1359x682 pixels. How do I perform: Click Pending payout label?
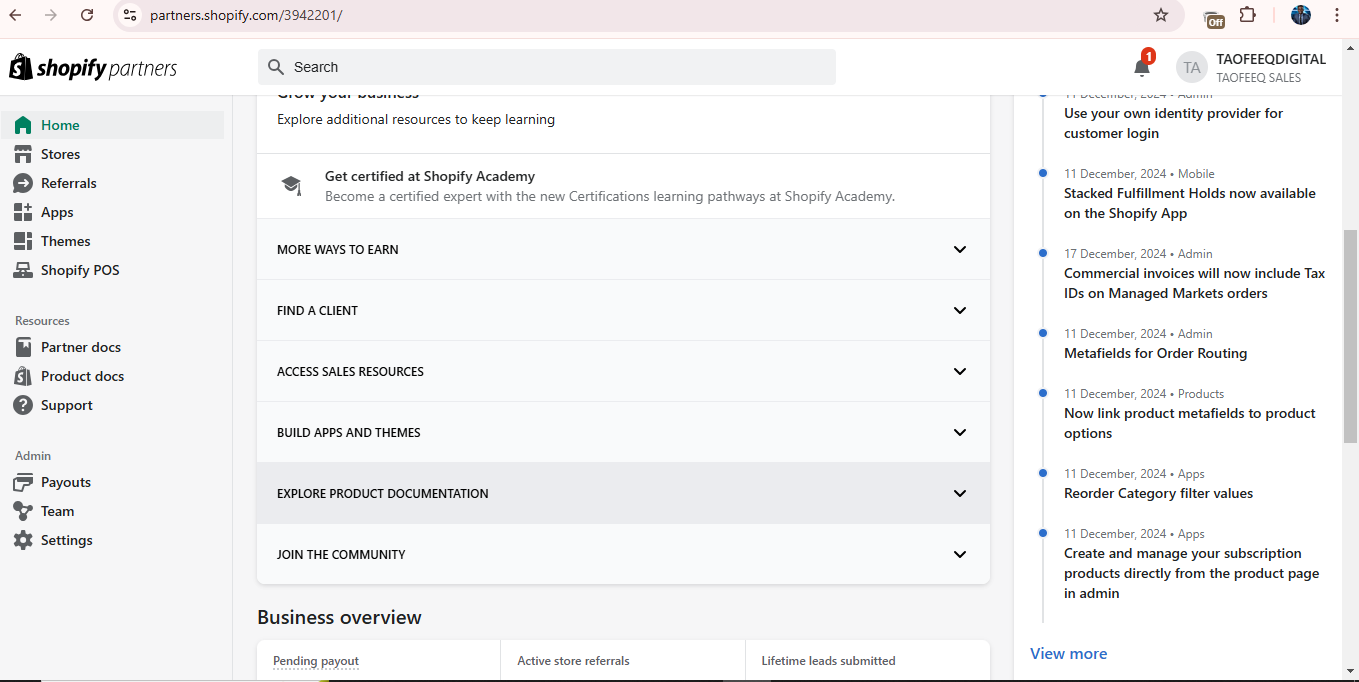point(316,661)
